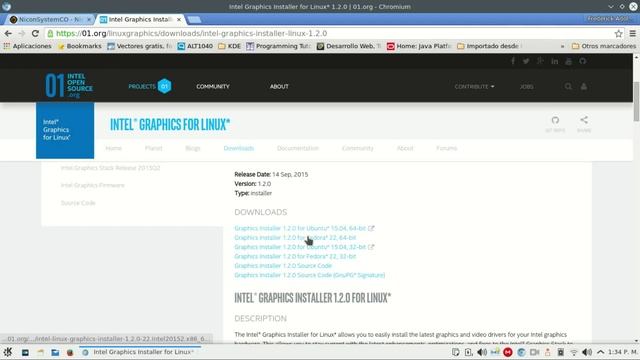Open Twitter social icon in header
This screenshot has height=360, width=640.
coord(526,61)
